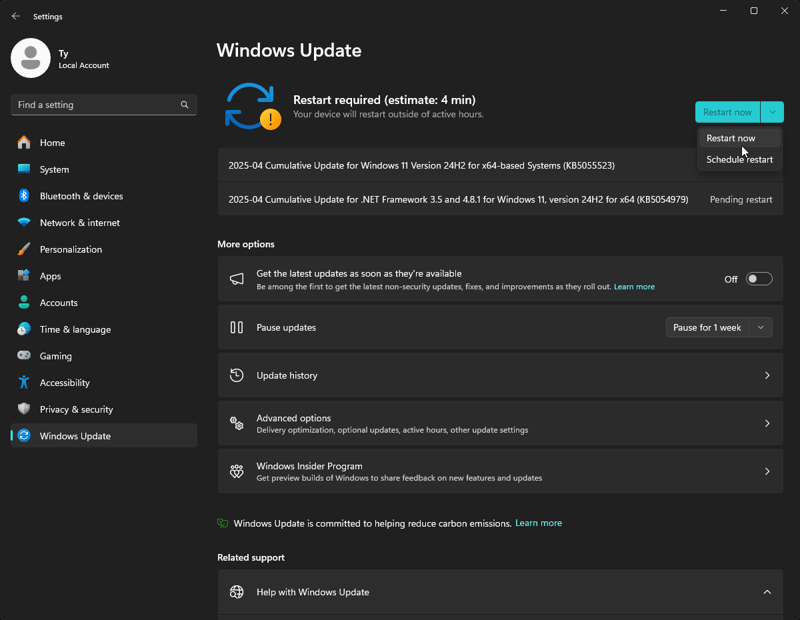Open the carbon emissions Learn more link
The width and height of the screenshot is (800, 620).
click(x=538, y=523)
